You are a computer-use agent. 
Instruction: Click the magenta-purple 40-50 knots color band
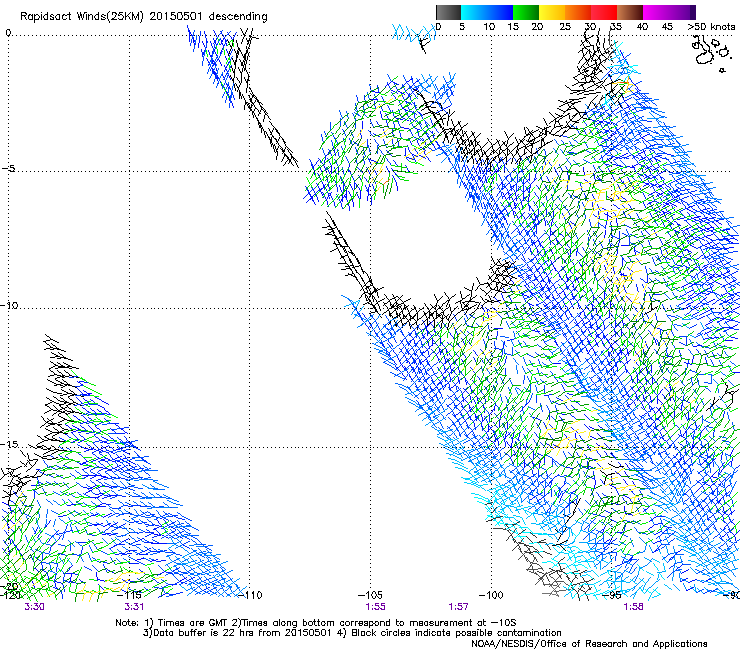click(669, 12)
